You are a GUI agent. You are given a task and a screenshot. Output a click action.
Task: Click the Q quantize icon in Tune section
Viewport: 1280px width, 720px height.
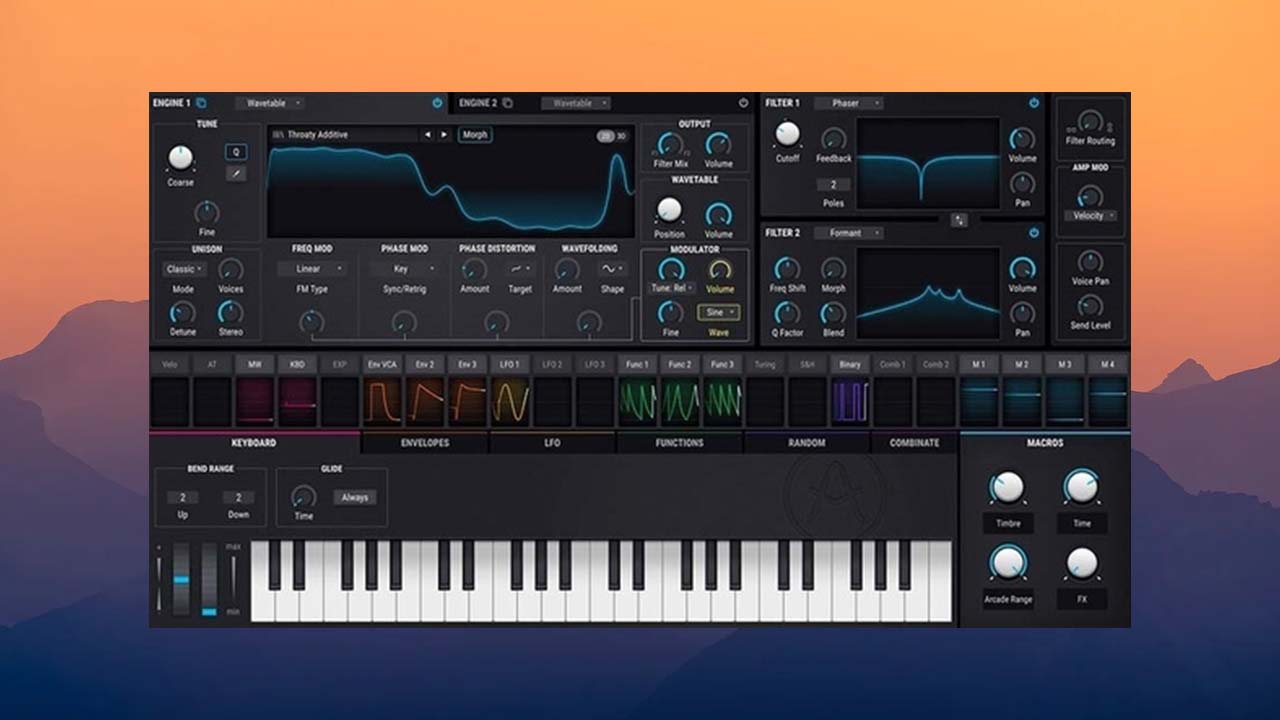pos(235,152)
